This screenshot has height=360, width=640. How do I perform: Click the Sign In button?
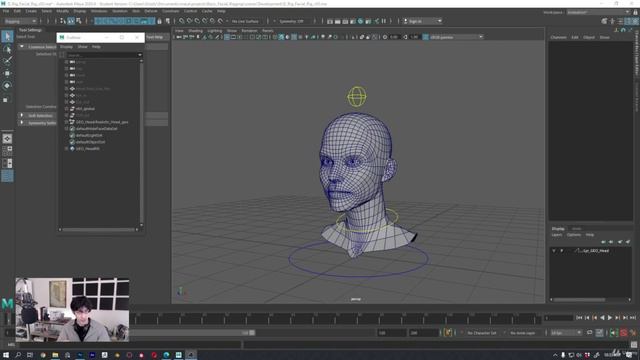point(422,21)
